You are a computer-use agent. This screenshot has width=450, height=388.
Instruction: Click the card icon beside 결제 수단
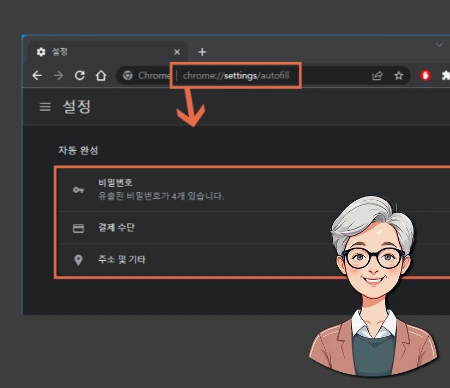[x=78, y=228]
